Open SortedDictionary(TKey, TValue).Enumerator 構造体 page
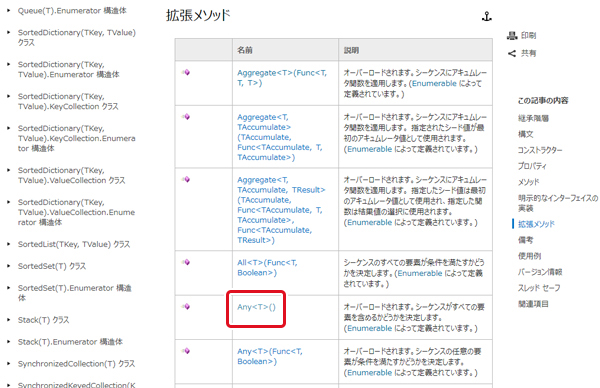The width and height of the screenshot is (600, 388). tap(68, 69)
